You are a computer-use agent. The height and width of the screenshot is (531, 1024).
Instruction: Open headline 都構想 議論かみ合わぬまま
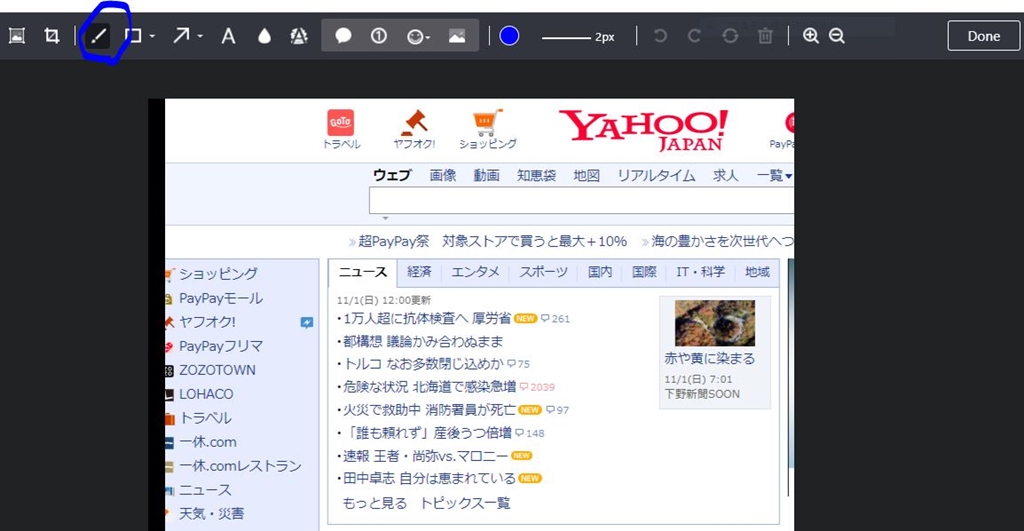pyautogui.click(x=423, y=341)
